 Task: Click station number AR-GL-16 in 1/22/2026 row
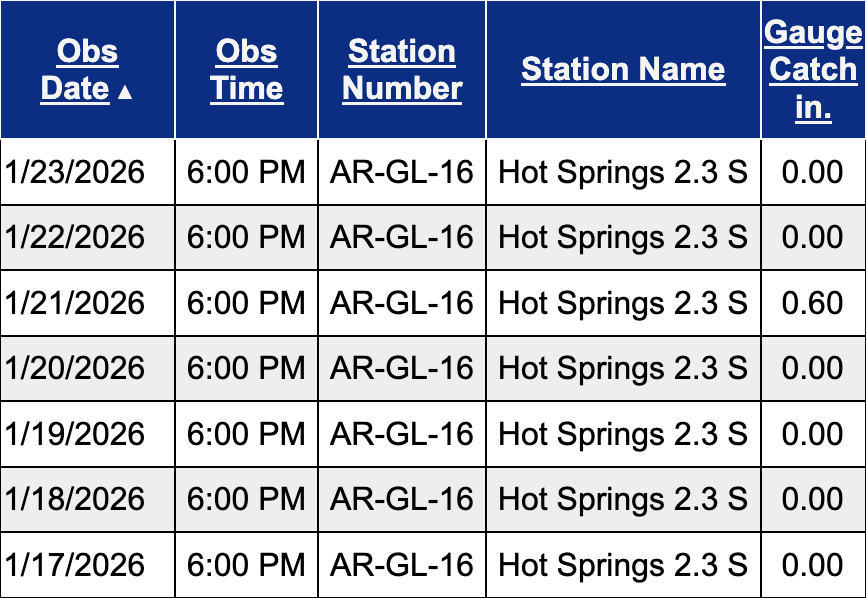402,237
